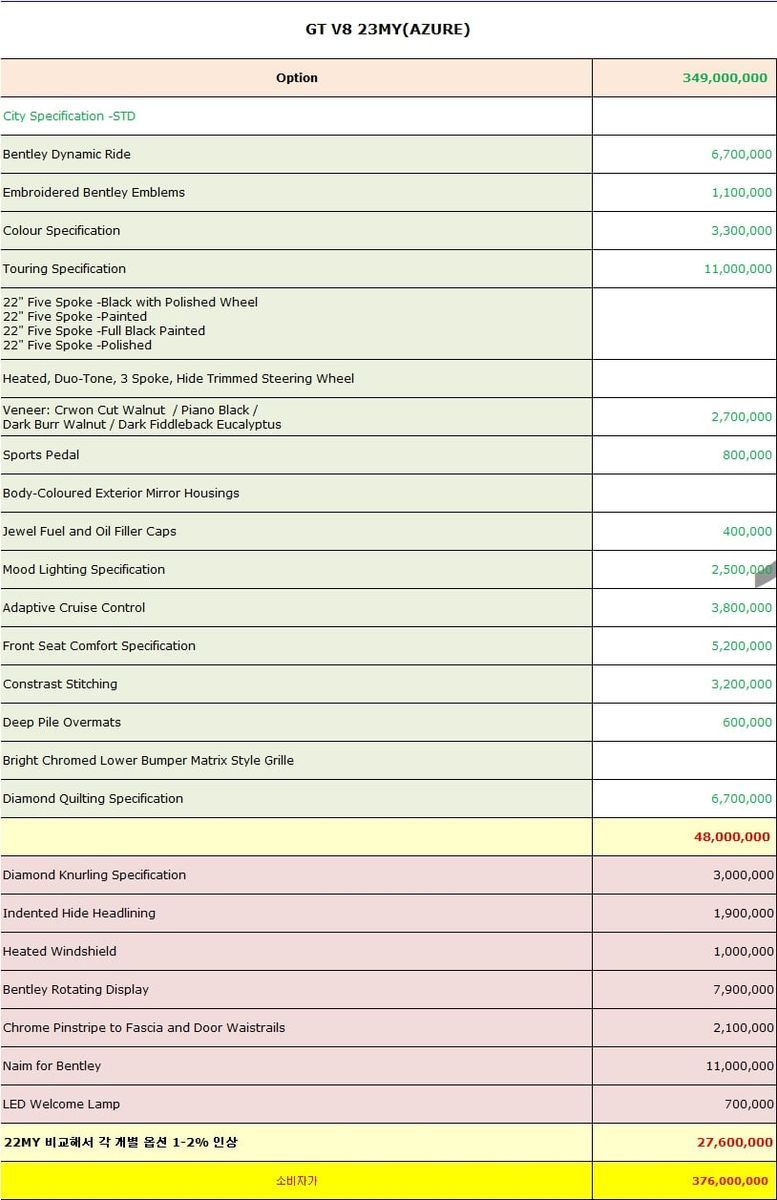Select 'Constrast Stitching' cell
This screenshot has height=1200, width=777.
296,684
